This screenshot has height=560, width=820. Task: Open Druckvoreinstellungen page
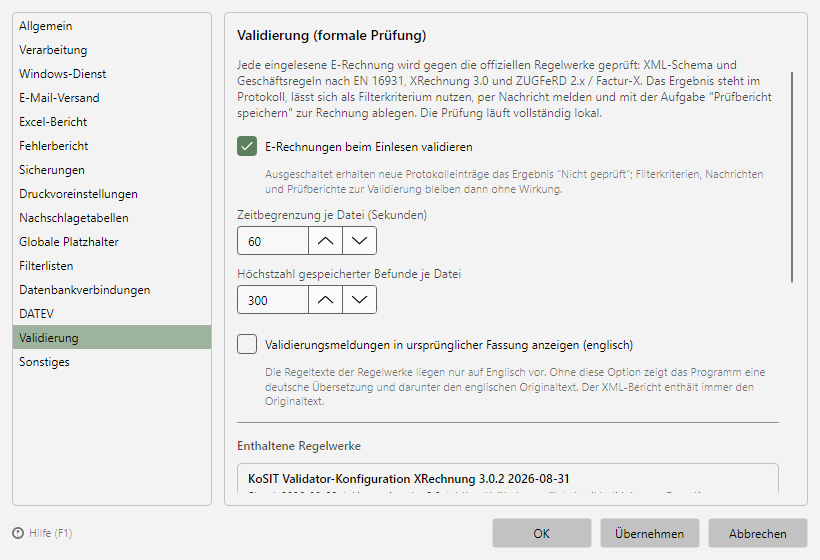click(x=112, y=194)
